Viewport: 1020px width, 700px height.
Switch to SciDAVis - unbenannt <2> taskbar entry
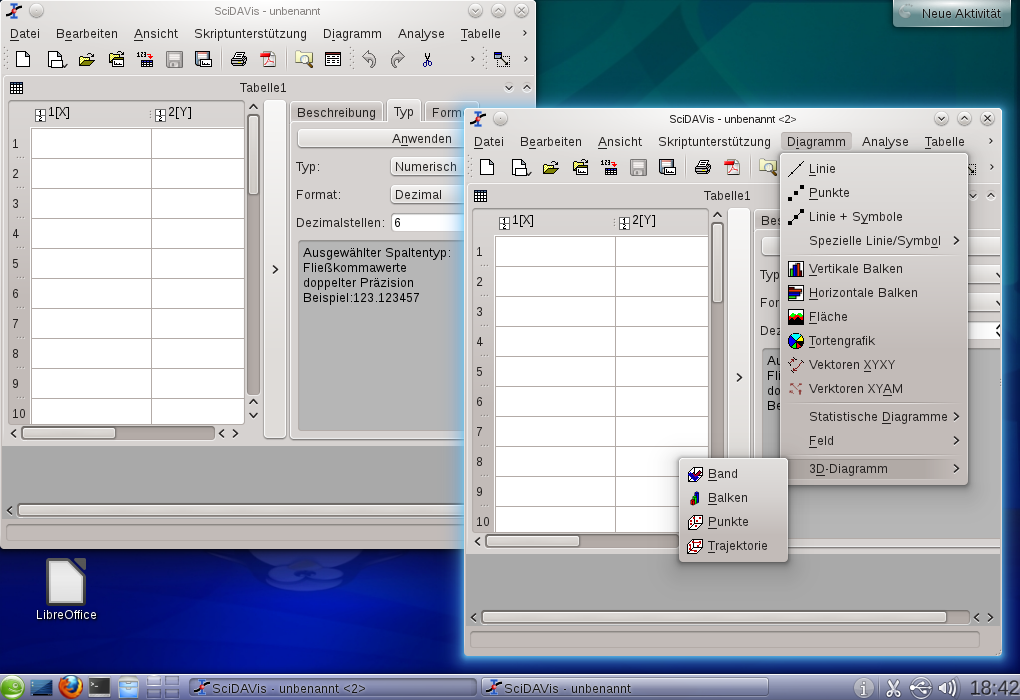(333, 688)
